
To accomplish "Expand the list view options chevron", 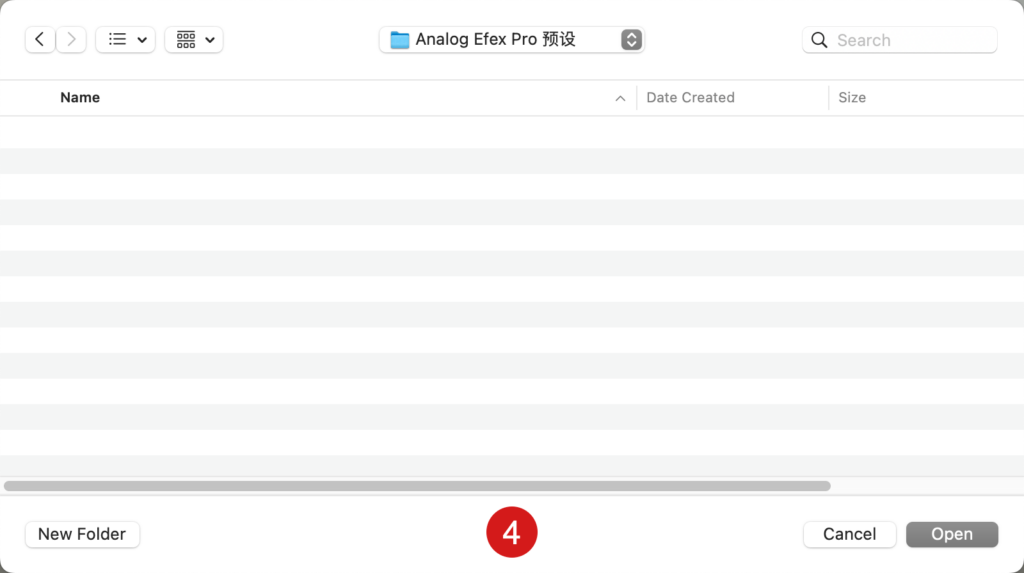I will pos(142,40).
